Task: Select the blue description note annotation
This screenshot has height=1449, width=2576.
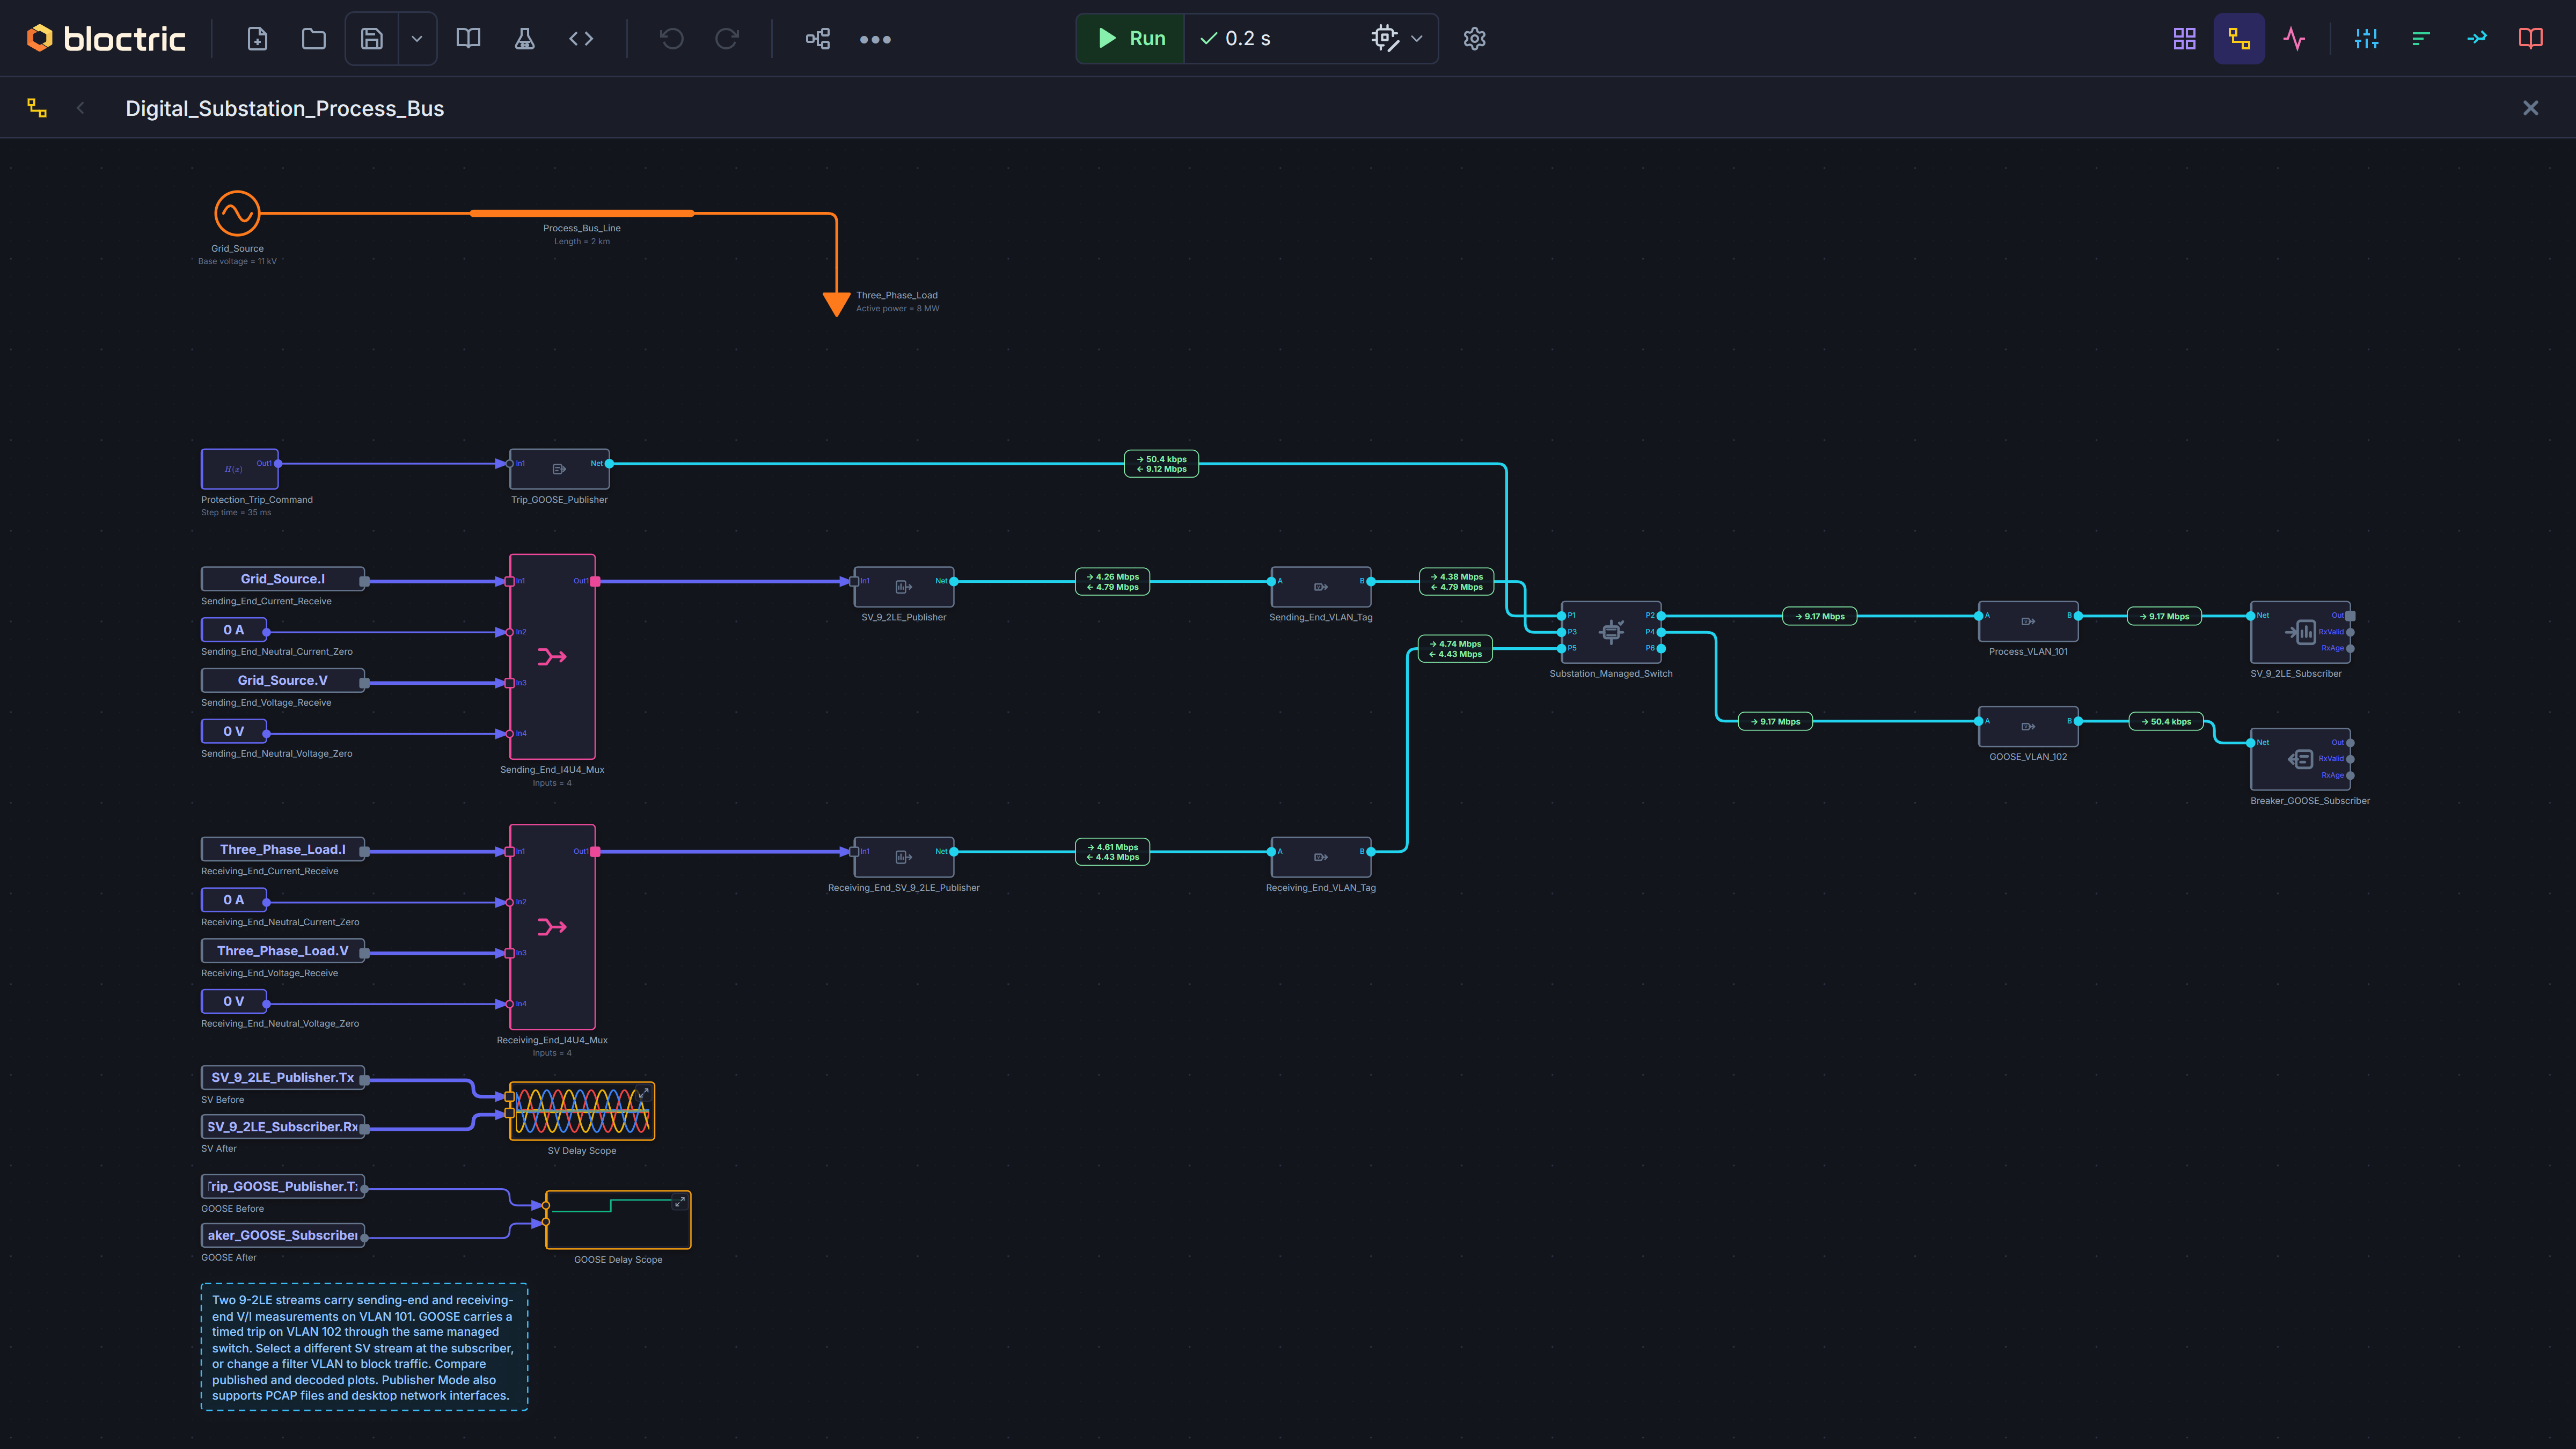Action: [x=364, y=1347]
